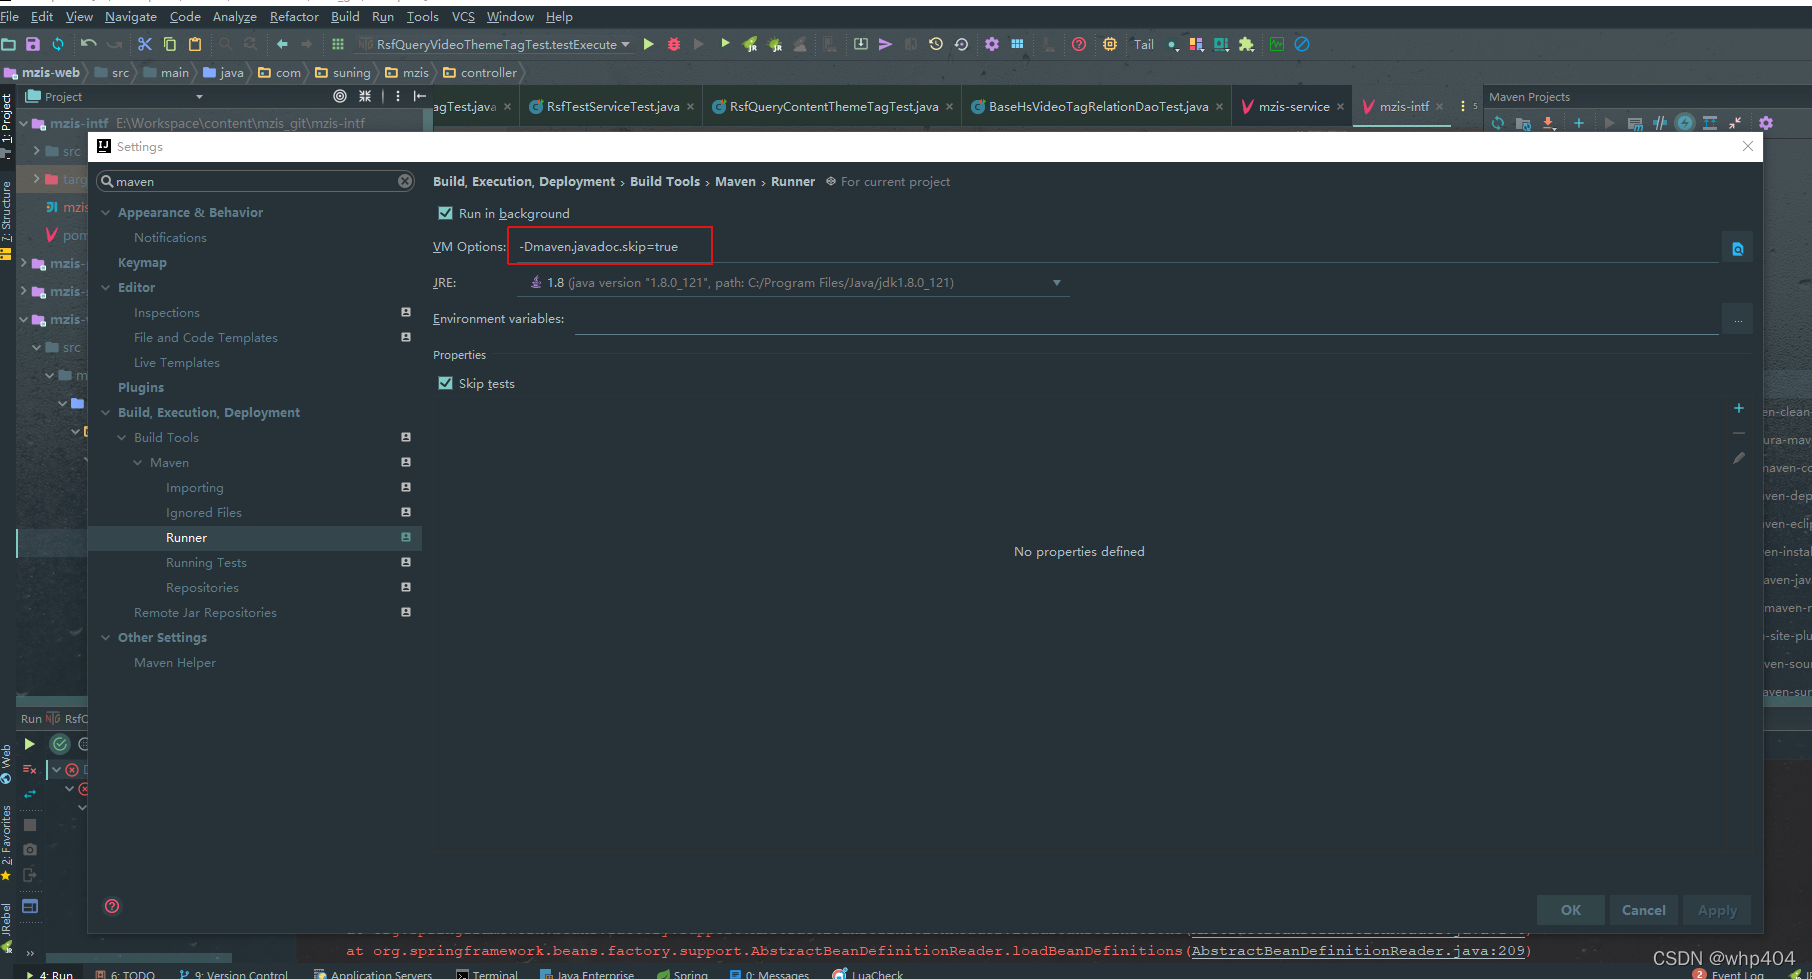
Task: Toggle Run in background checkbox
Action: [446, 213]
